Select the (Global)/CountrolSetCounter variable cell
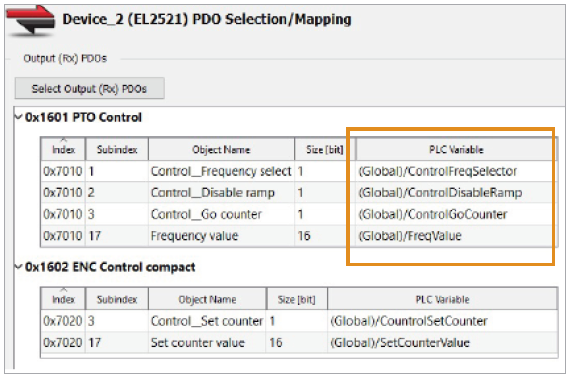The width and height of the screenshot is (570, 380). (x=442, y=321)
